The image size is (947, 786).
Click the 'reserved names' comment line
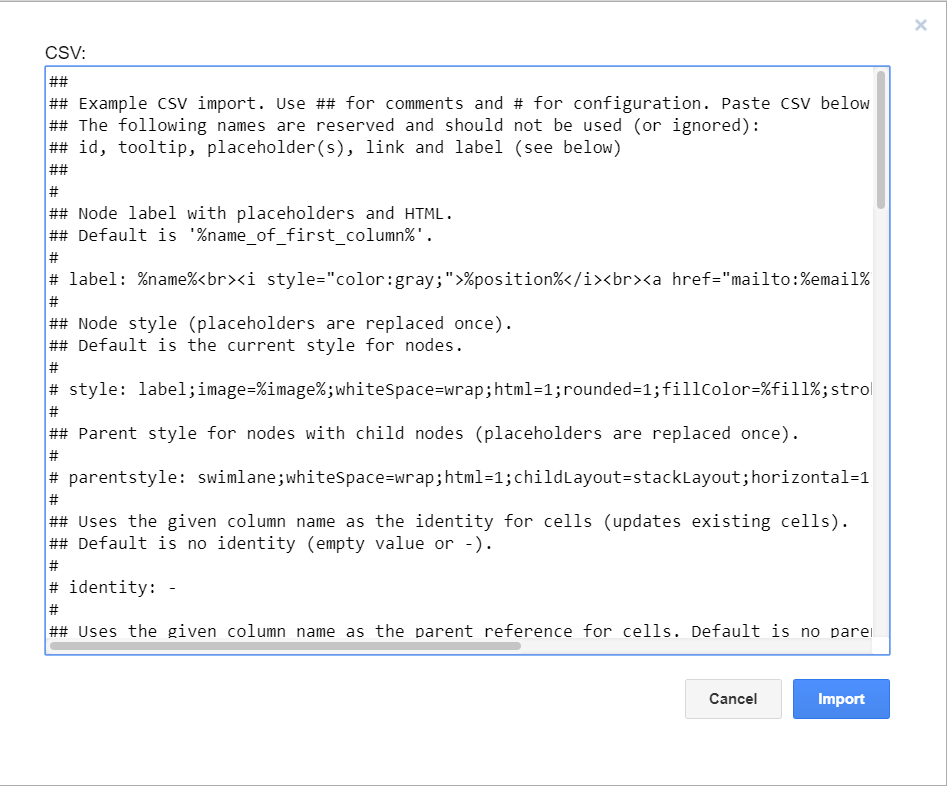pos(300,125)
